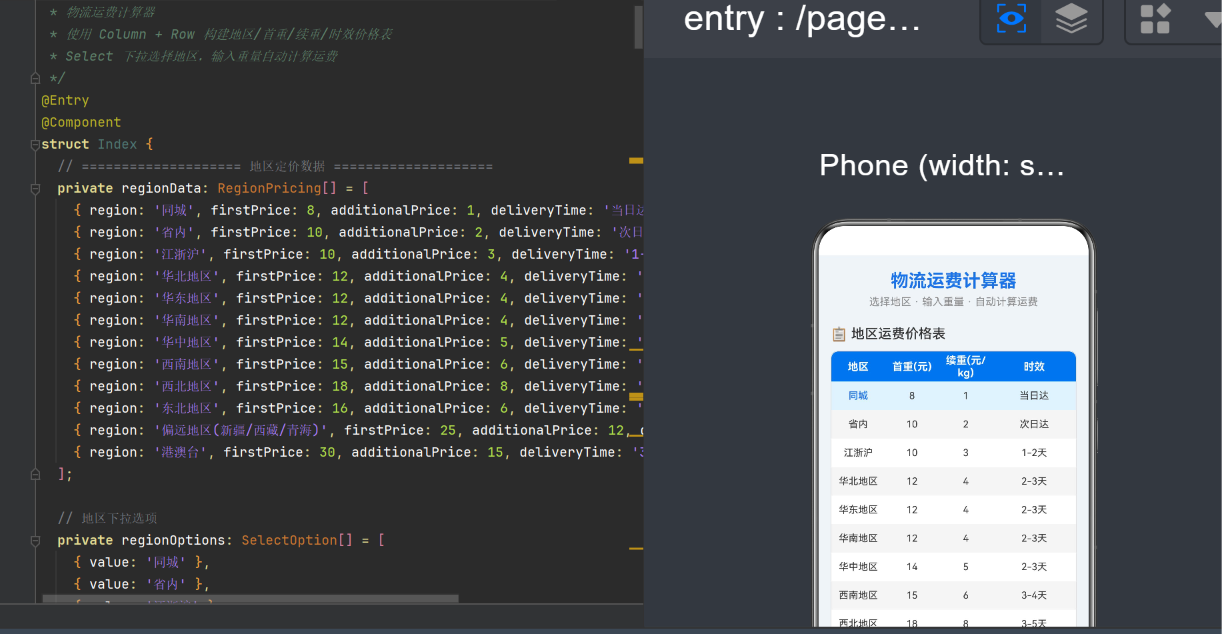1222x634 pixels.
Task: Click the { value: '省内' } line
Action: (x=141, y=585)
